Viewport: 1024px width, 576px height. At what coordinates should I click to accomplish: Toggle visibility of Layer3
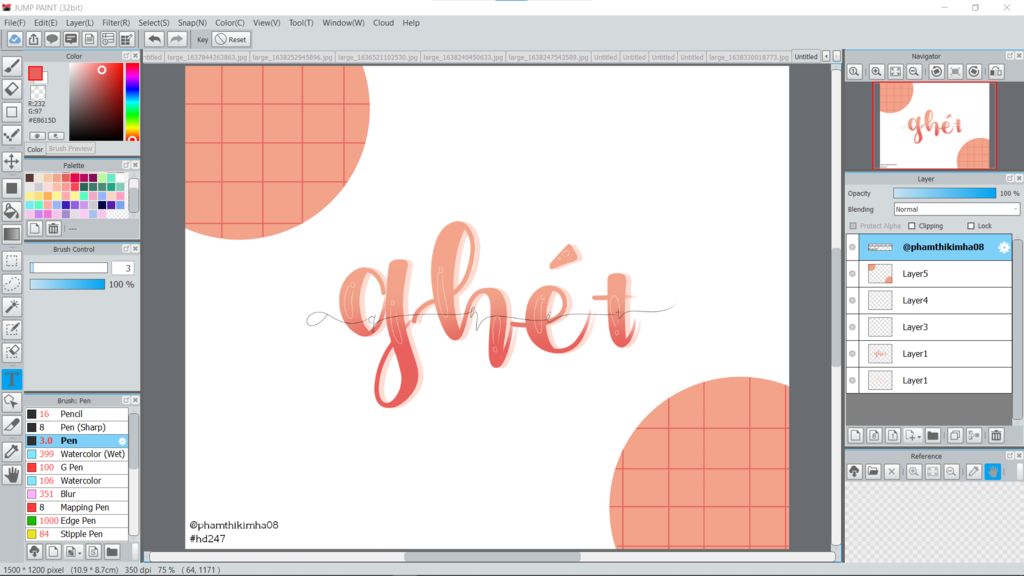pos(852,327)
